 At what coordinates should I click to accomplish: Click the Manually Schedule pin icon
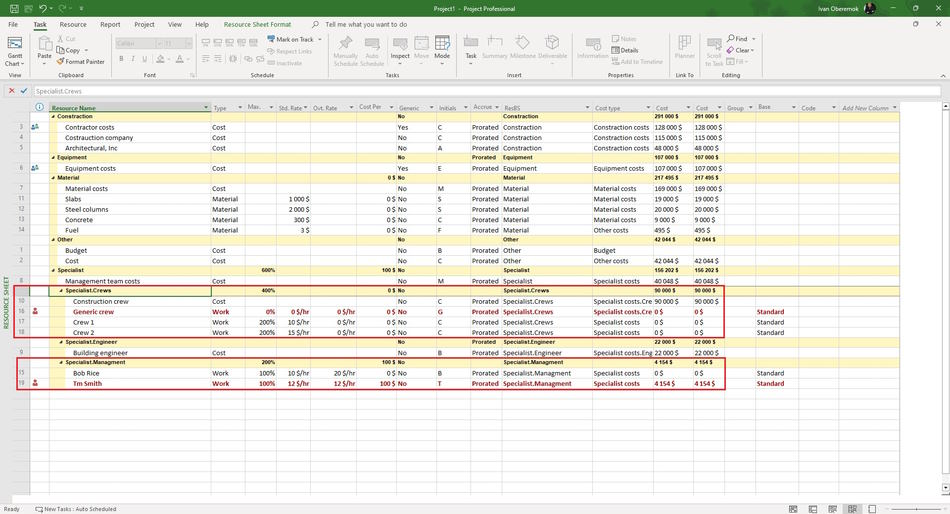(x=345, y=43)
